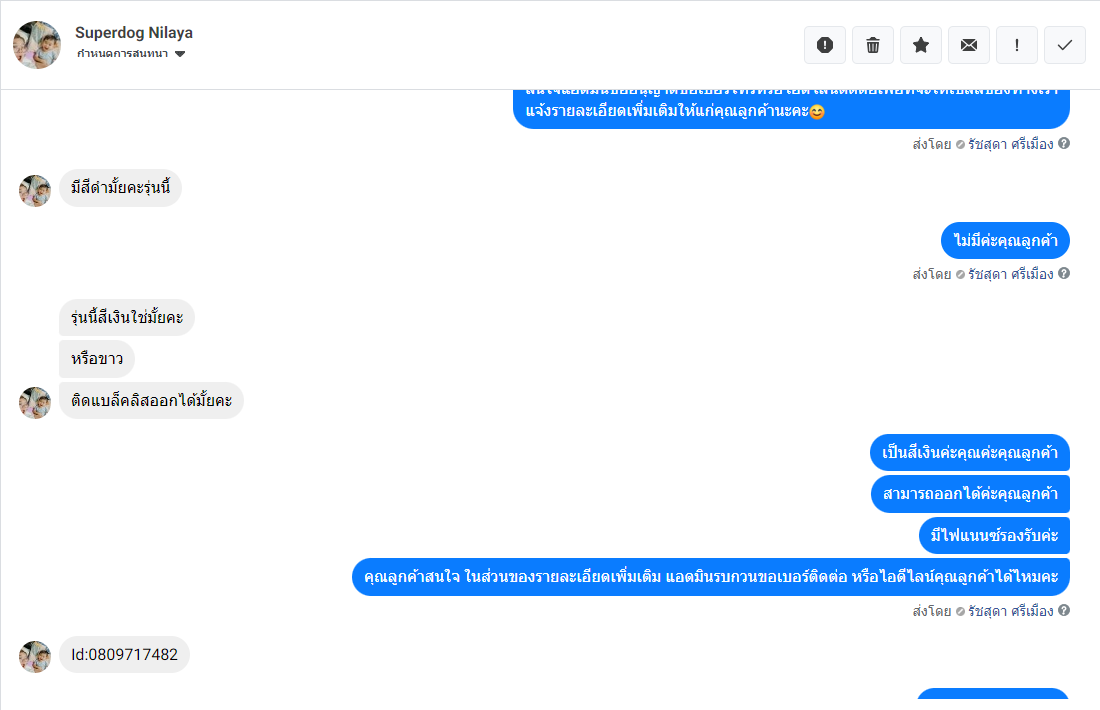Click avatar beside 'มีสีดำมั้ยคะรุ่นนี้' message
This screenshot has height=710, width=1100.
pyautogui.click(x=35, y=191)
